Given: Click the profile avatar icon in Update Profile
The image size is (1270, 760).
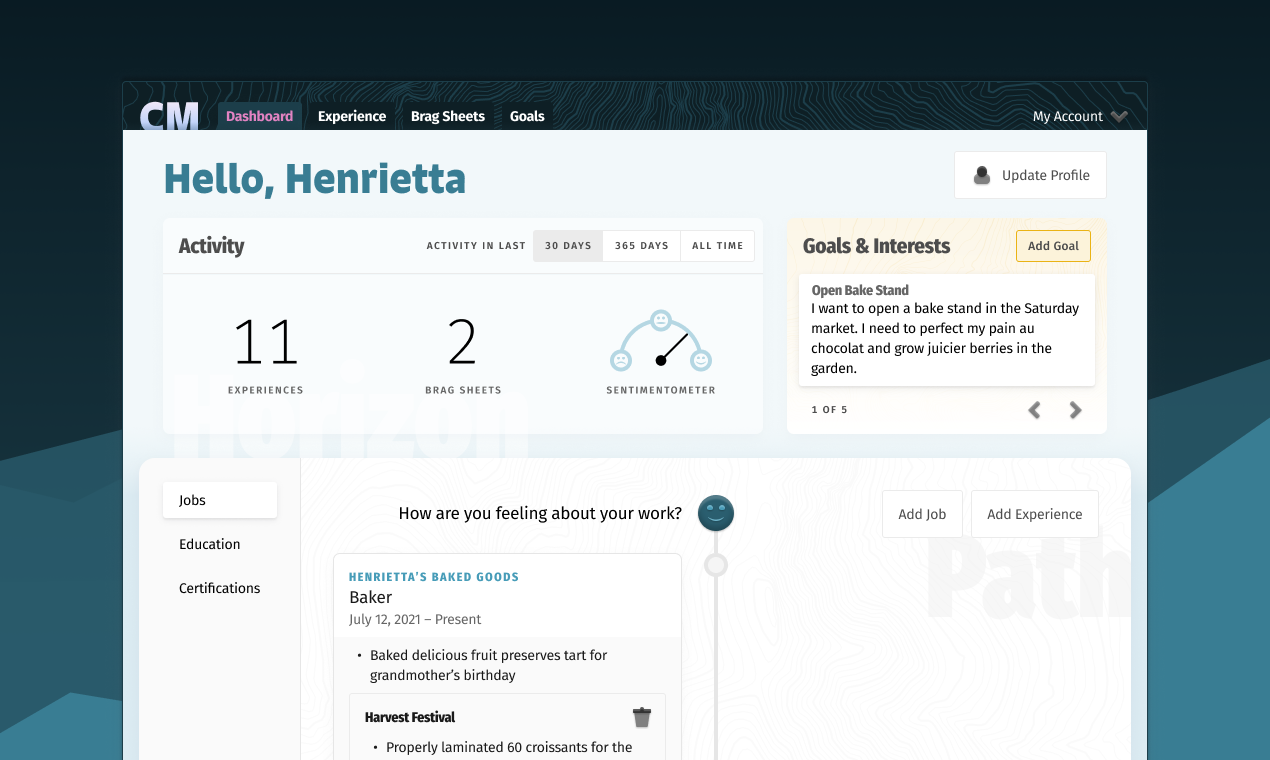Looking at the screenshot, I should click(x=982, y=175).
